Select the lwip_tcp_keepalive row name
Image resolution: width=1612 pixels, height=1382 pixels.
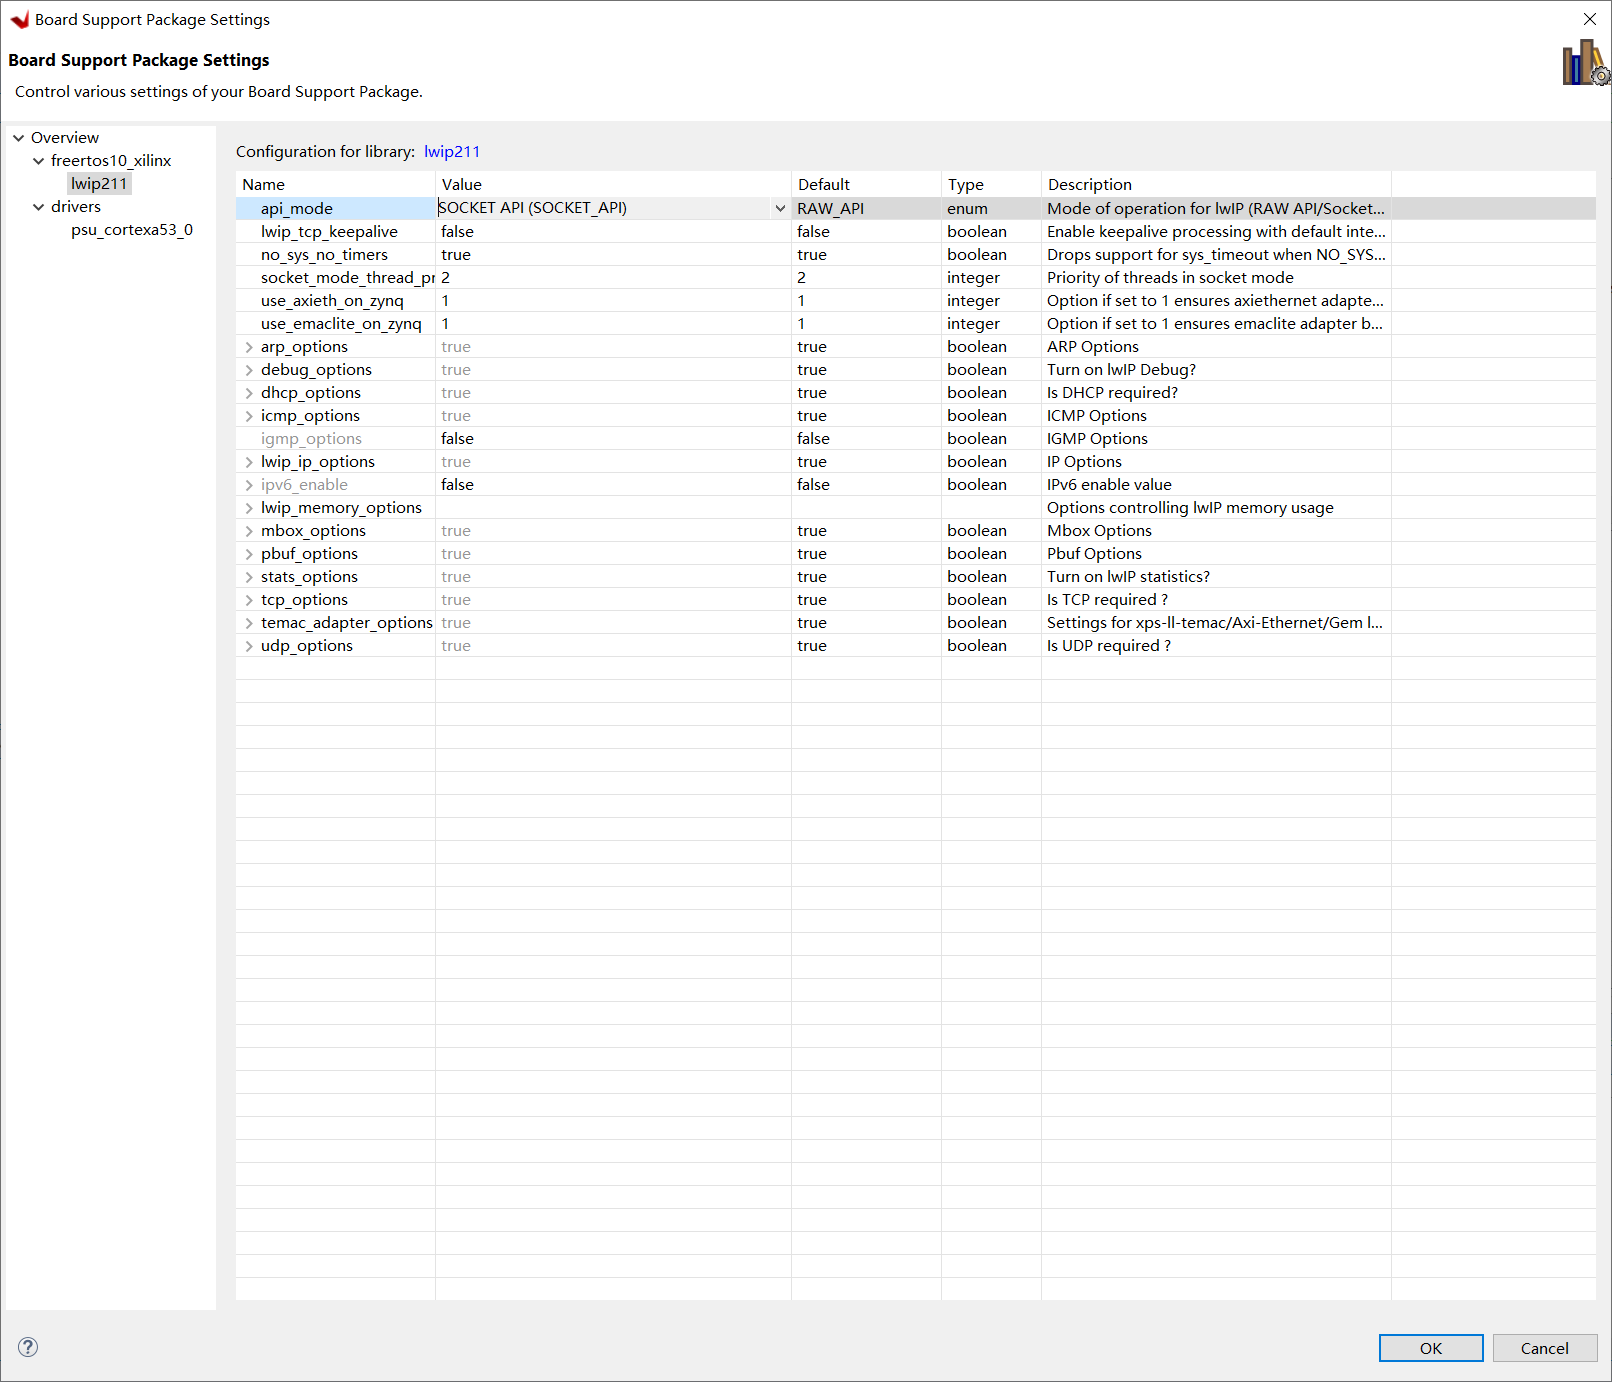tap(329, 232)
